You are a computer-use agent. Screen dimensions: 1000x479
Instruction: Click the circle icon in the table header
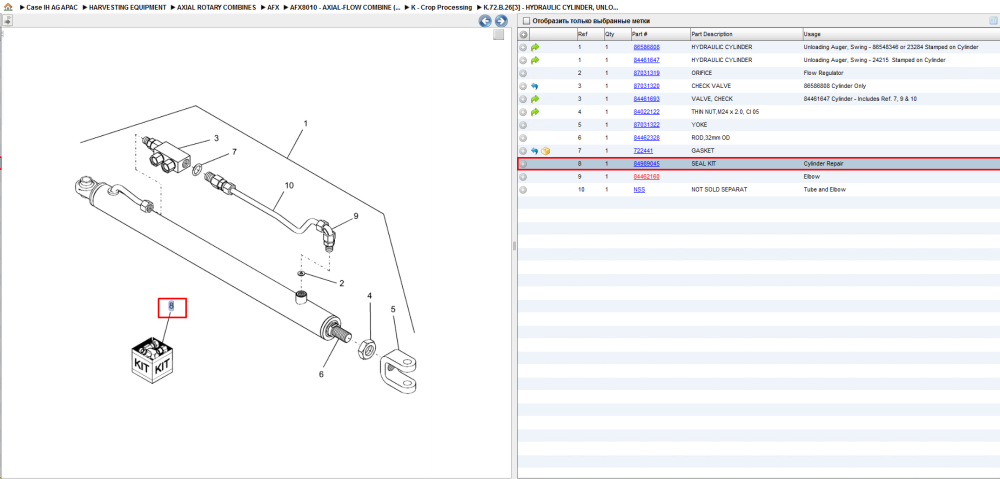(523, 34)
